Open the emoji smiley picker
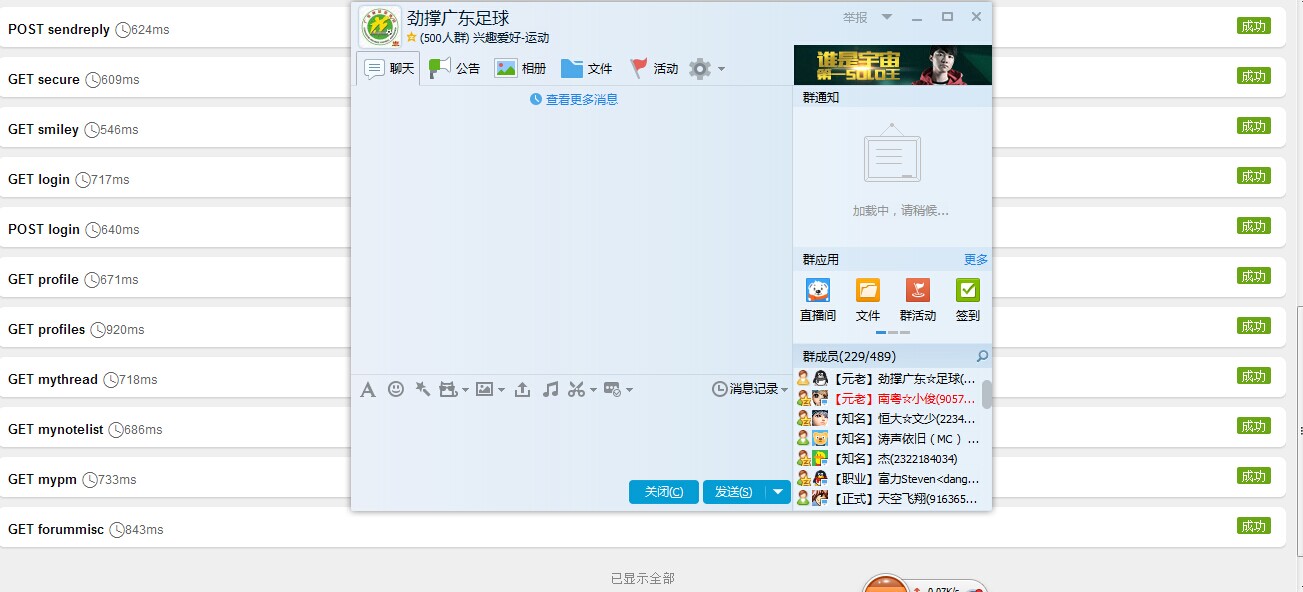1303x592 pixels. [x=396, y=389]
